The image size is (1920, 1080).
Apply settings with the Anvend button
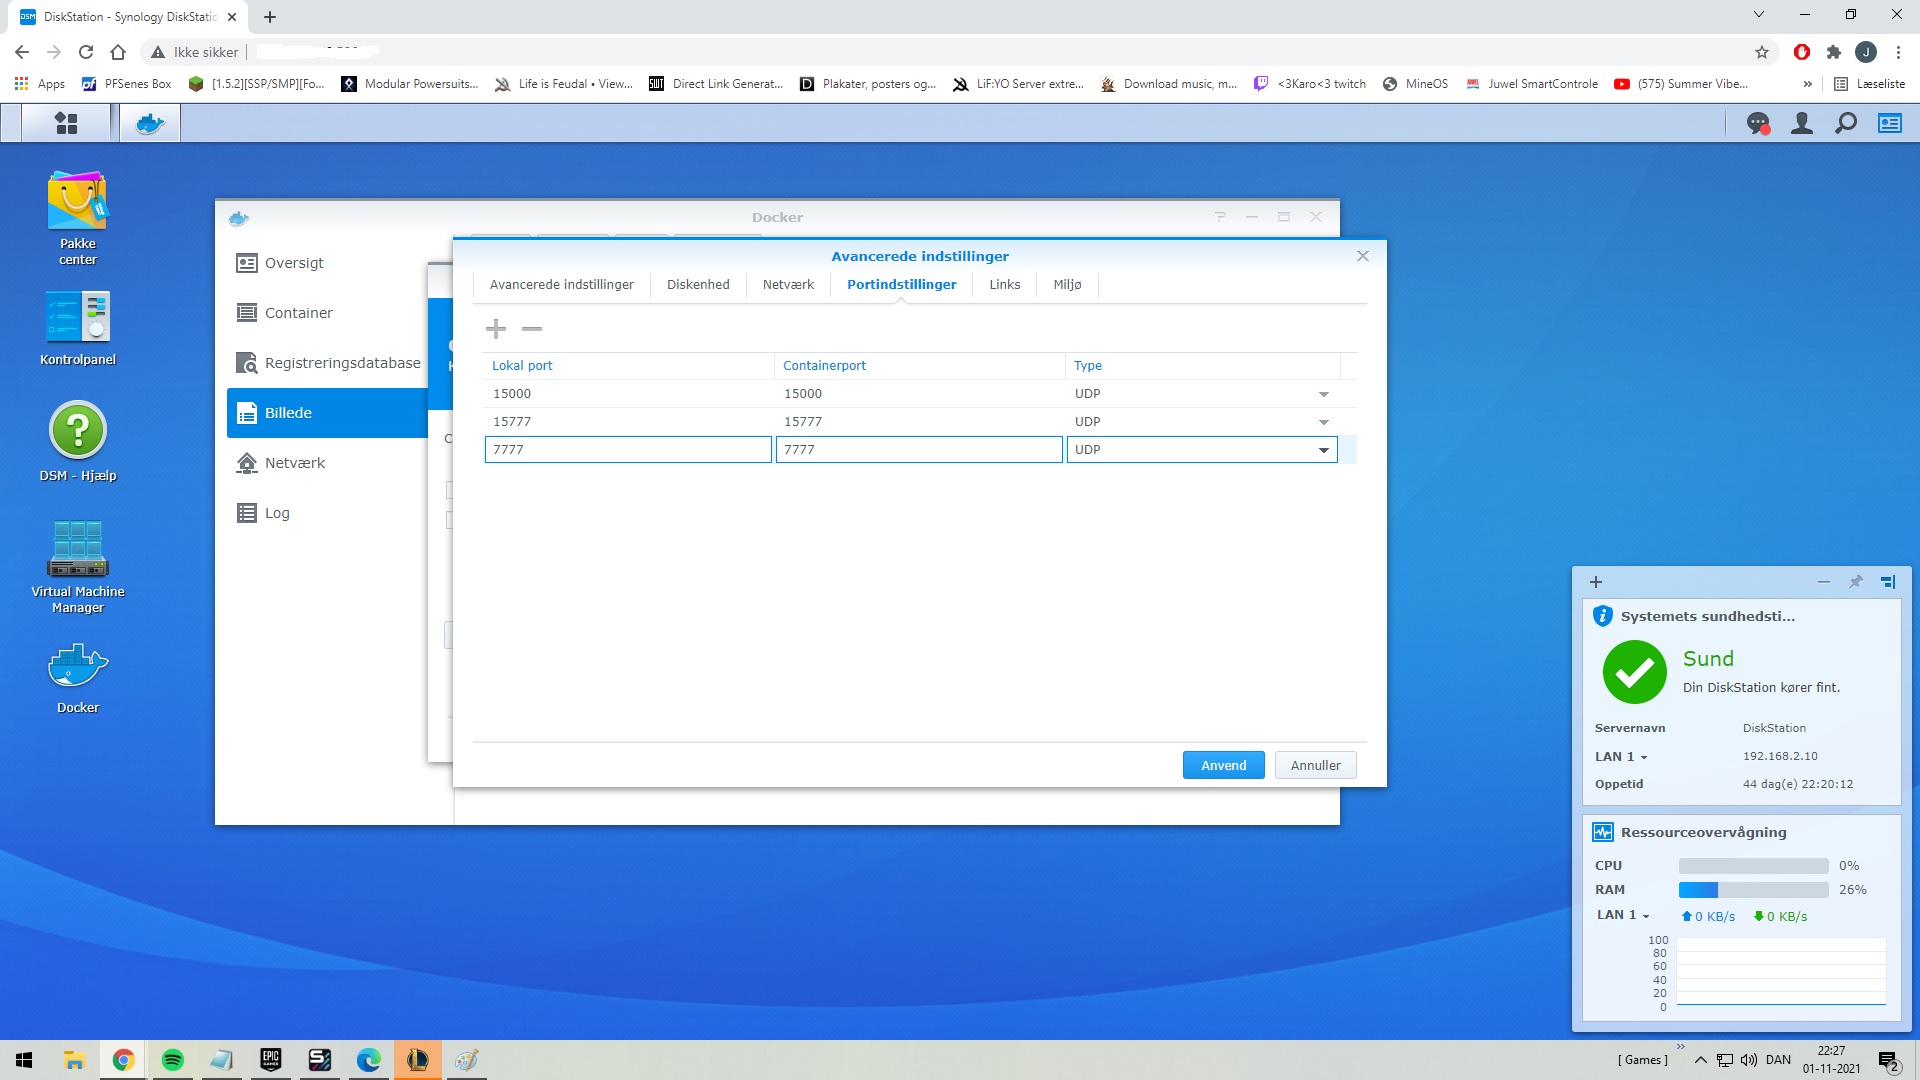coord(1223,764)
